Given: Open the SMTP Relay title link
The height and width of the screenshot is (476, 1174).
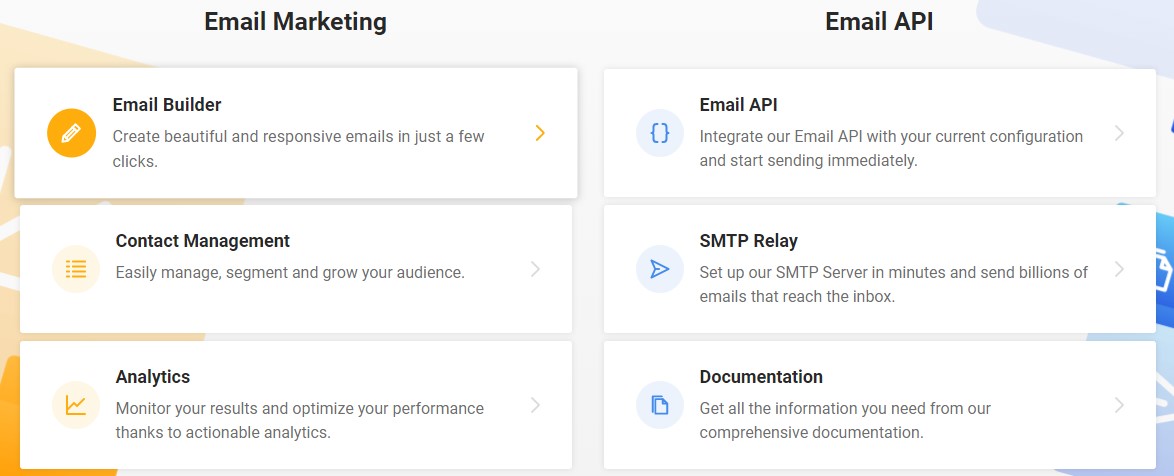Looking at the screenshot, I should pyautogui.click(x=749, y=241).
